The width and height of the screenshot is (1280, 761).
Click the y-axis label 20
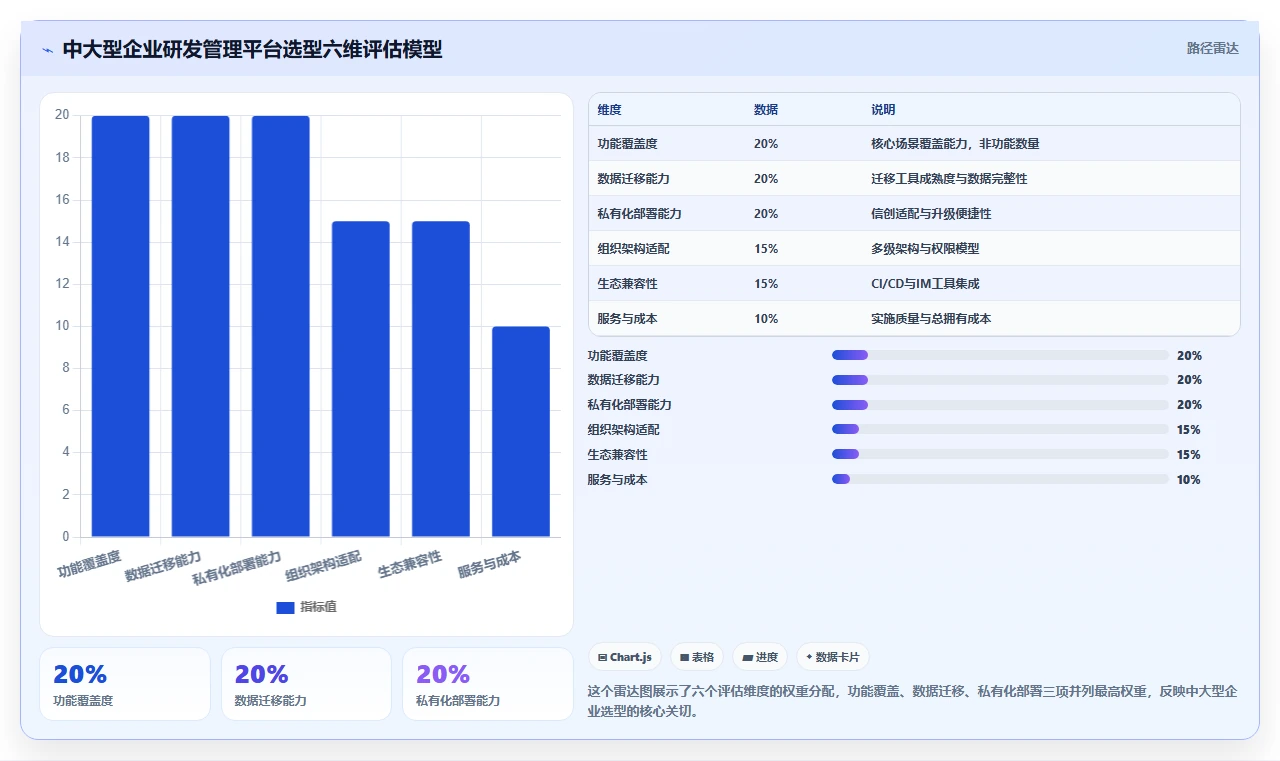click(x=62, y=115)
